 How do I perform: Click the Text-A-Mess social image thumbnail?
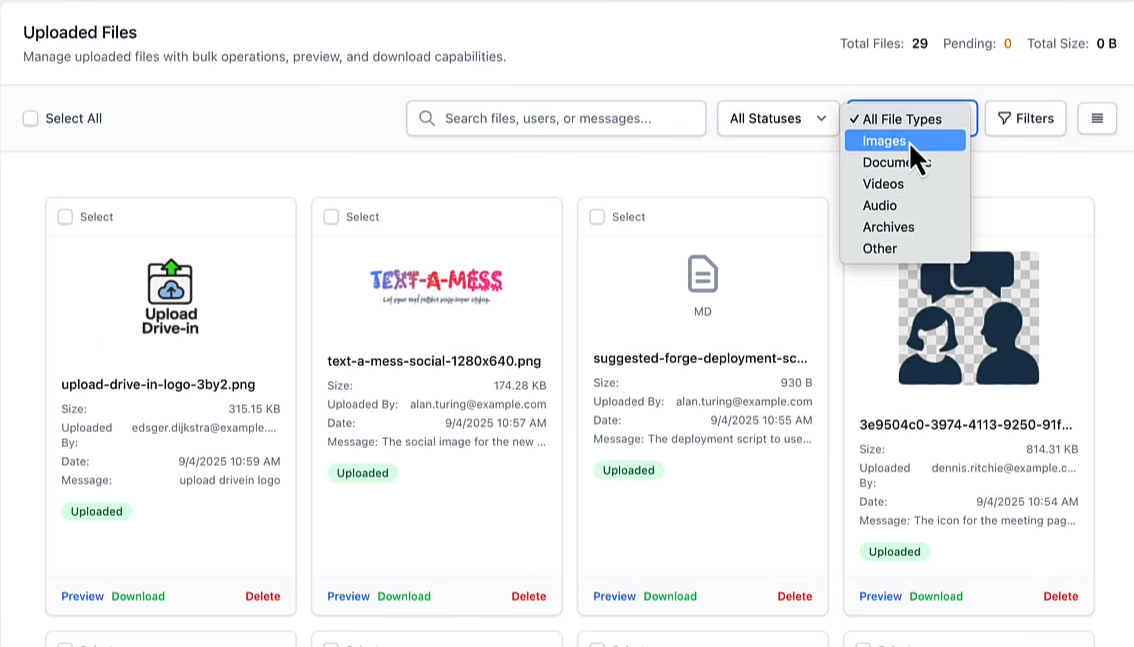pos(436,285)
